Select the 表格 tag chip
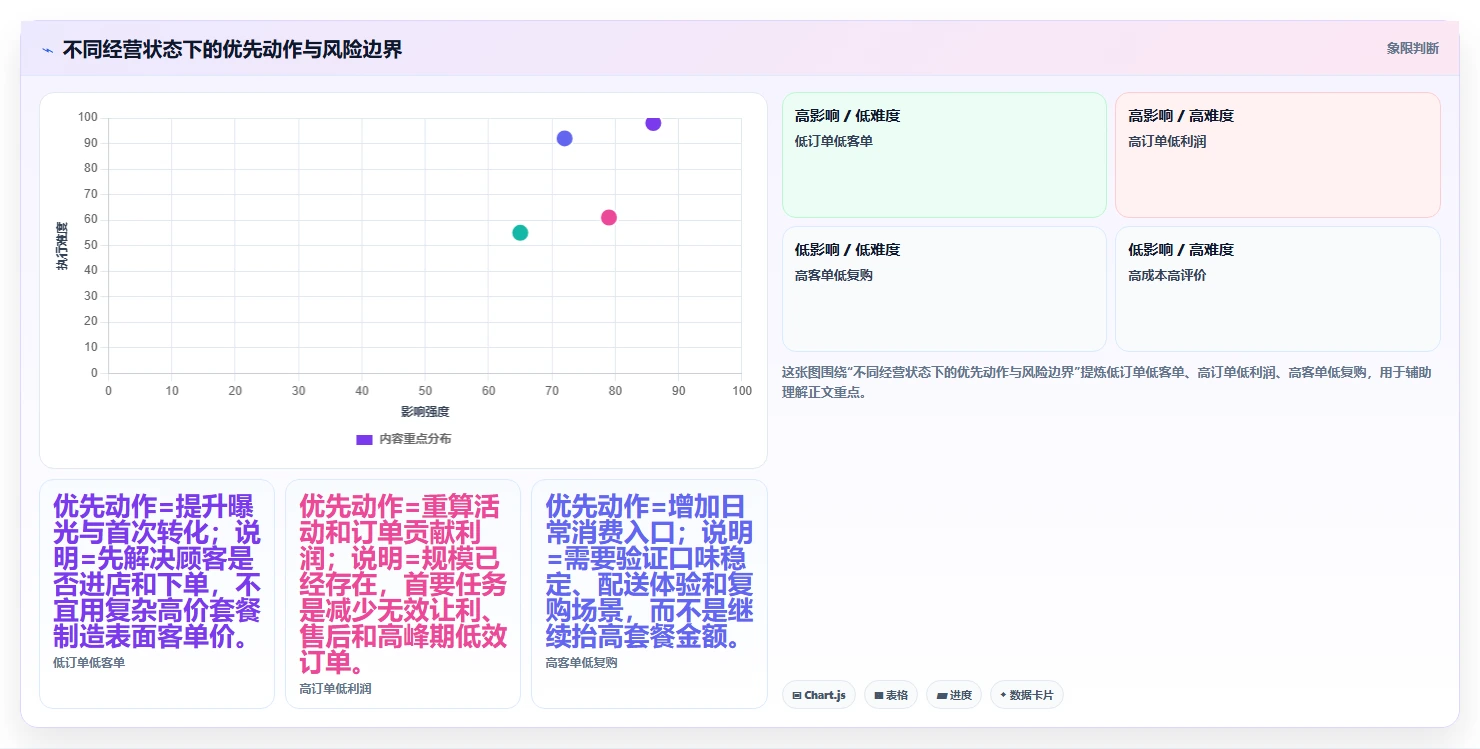The width and height of the screenshot is (1480, 749). [x=891, y=695]
